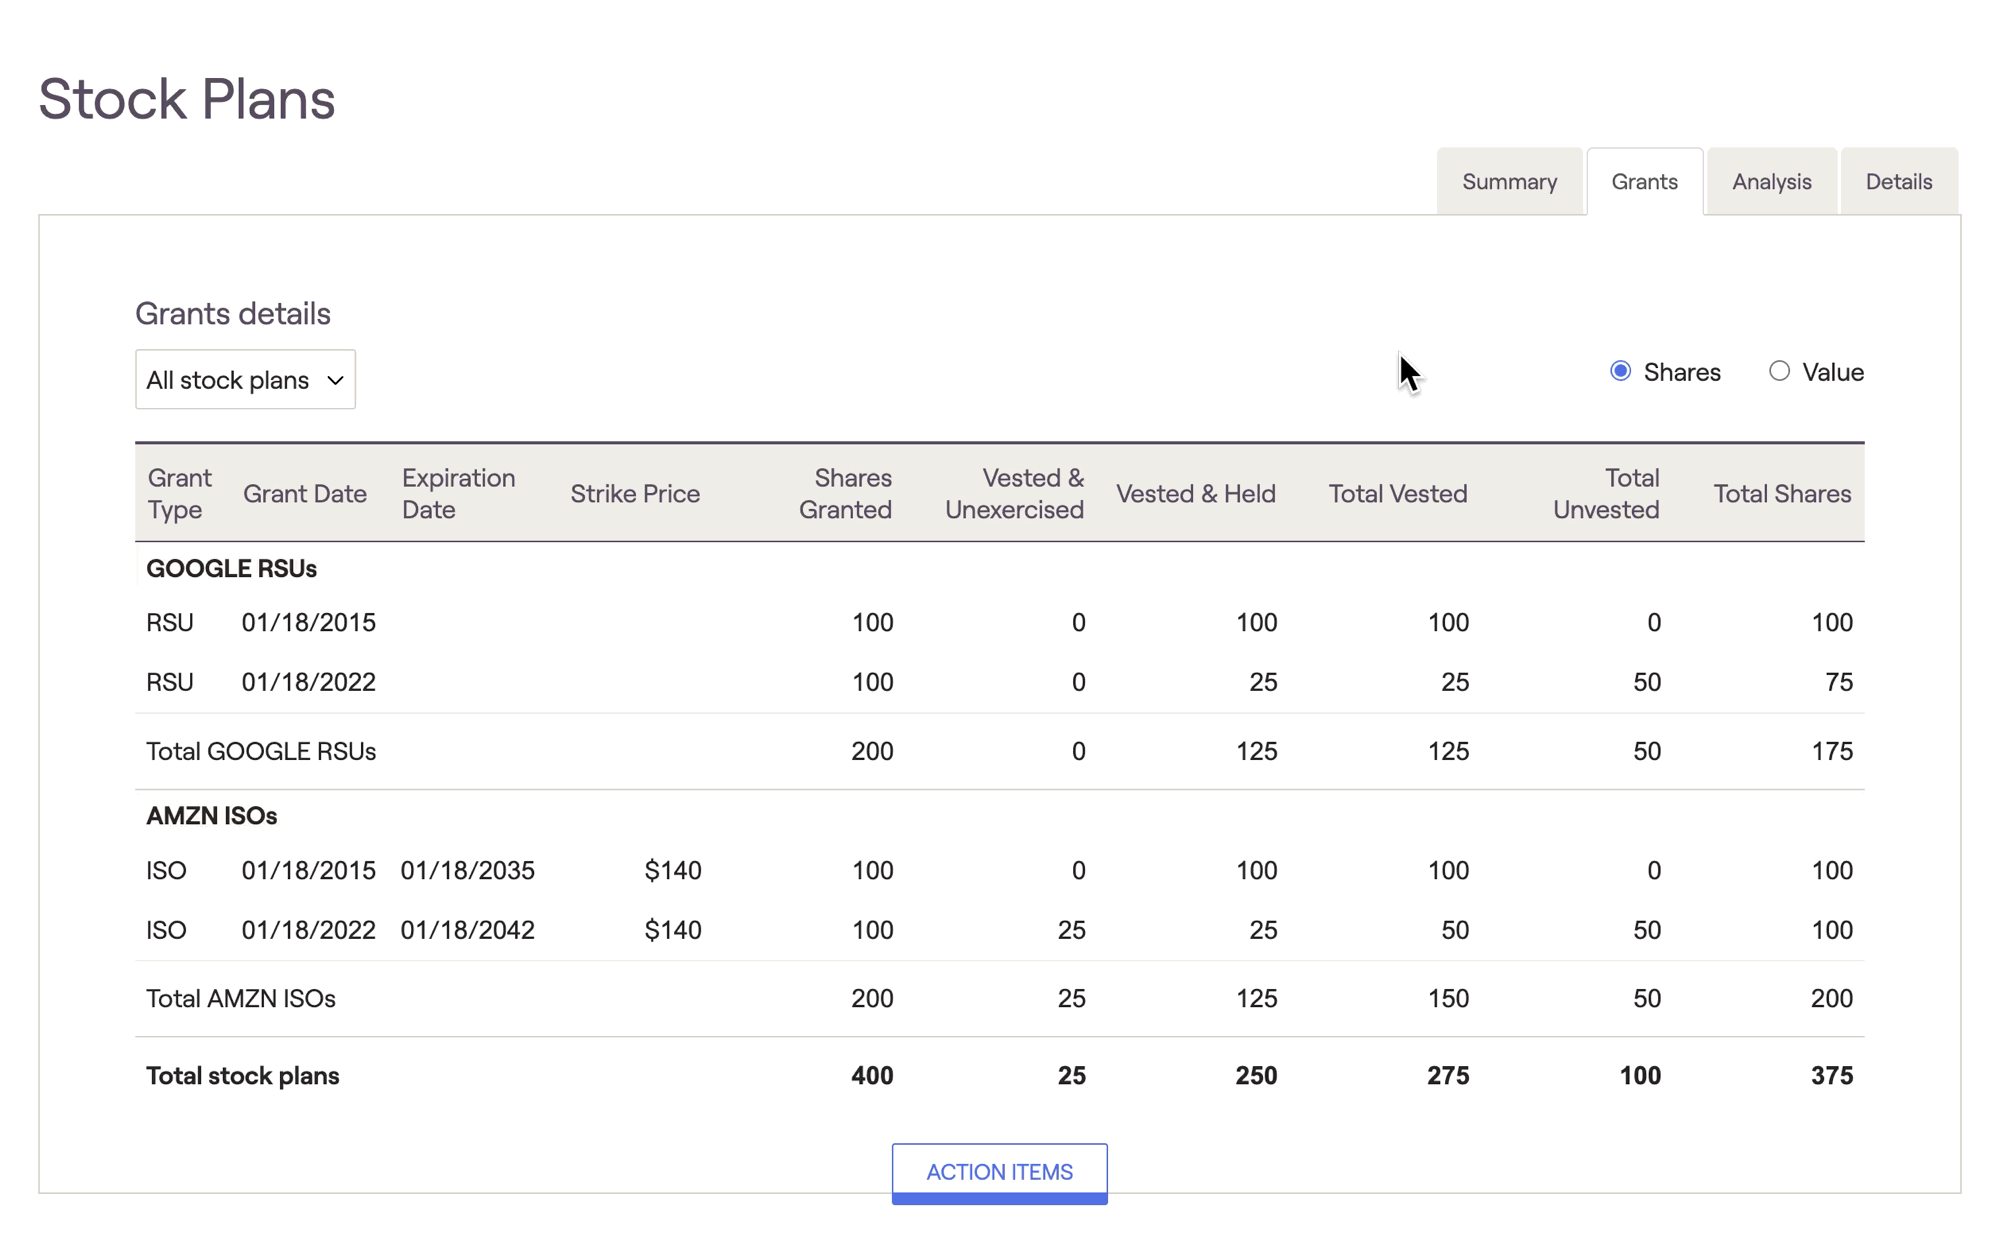Select the RSU row dated 01/18/2022
The width and height of the screenshot is (2000, 1253).
[308, 682]
